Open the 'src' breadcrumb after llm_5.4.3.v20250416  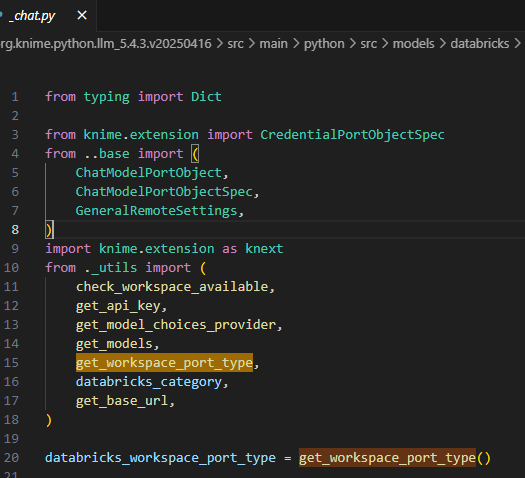point(235,44)
